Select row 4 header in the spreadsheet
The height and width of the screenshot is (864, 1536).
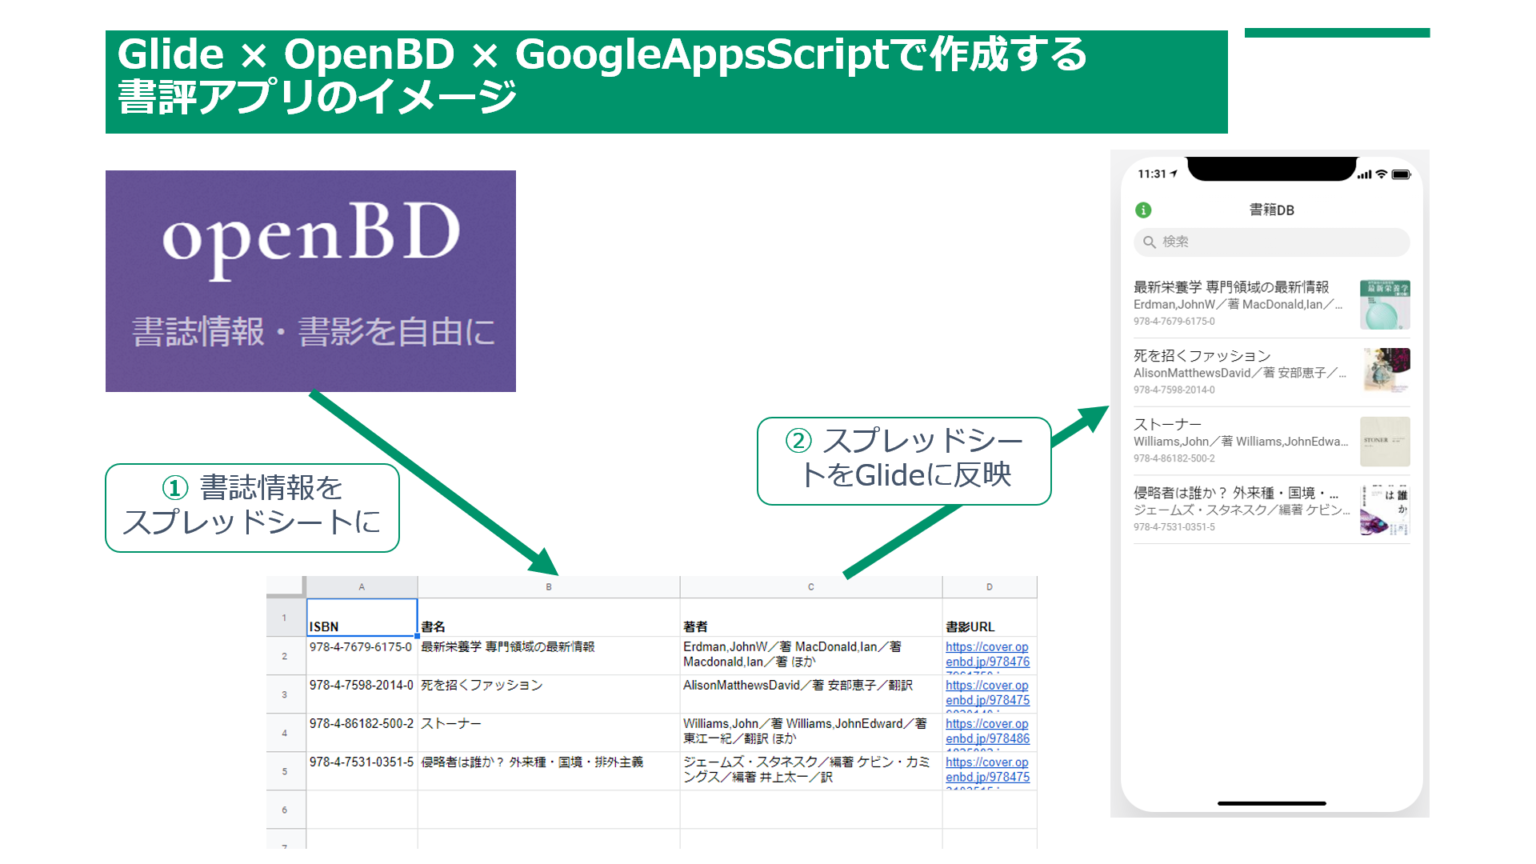(x=285, y=731)
